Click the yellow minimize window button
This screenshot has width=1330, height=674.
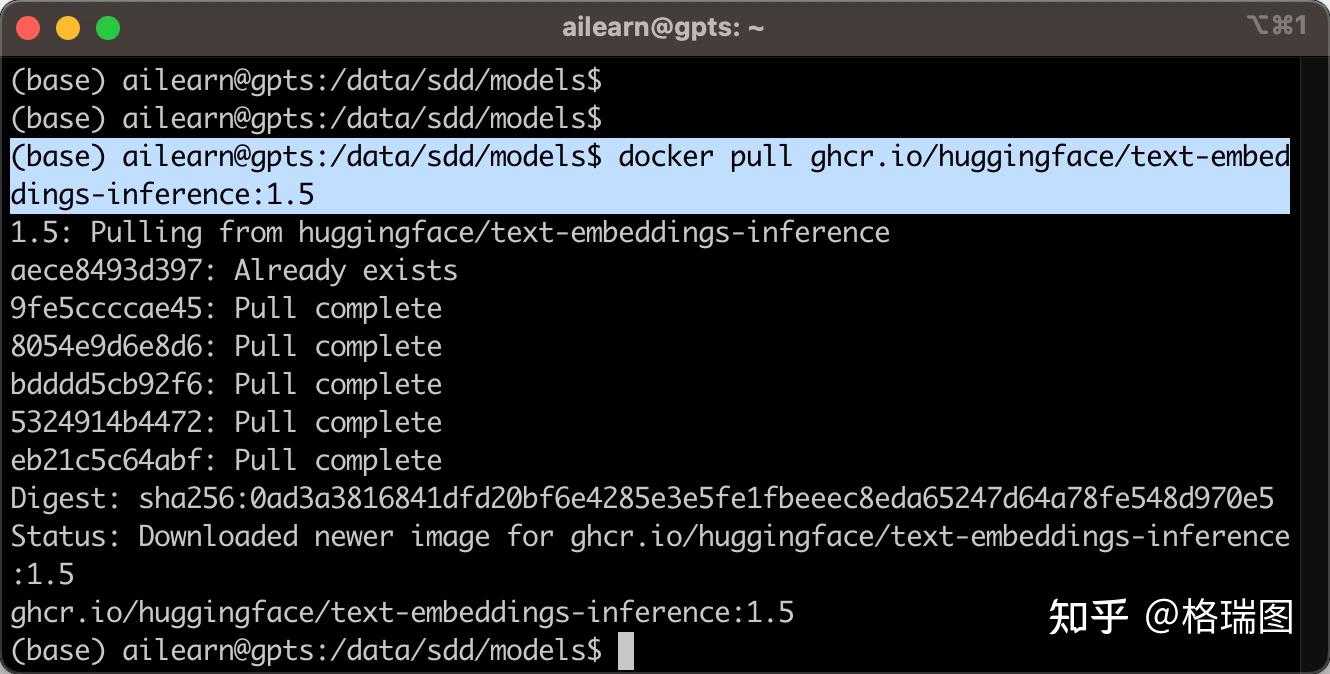68,28
